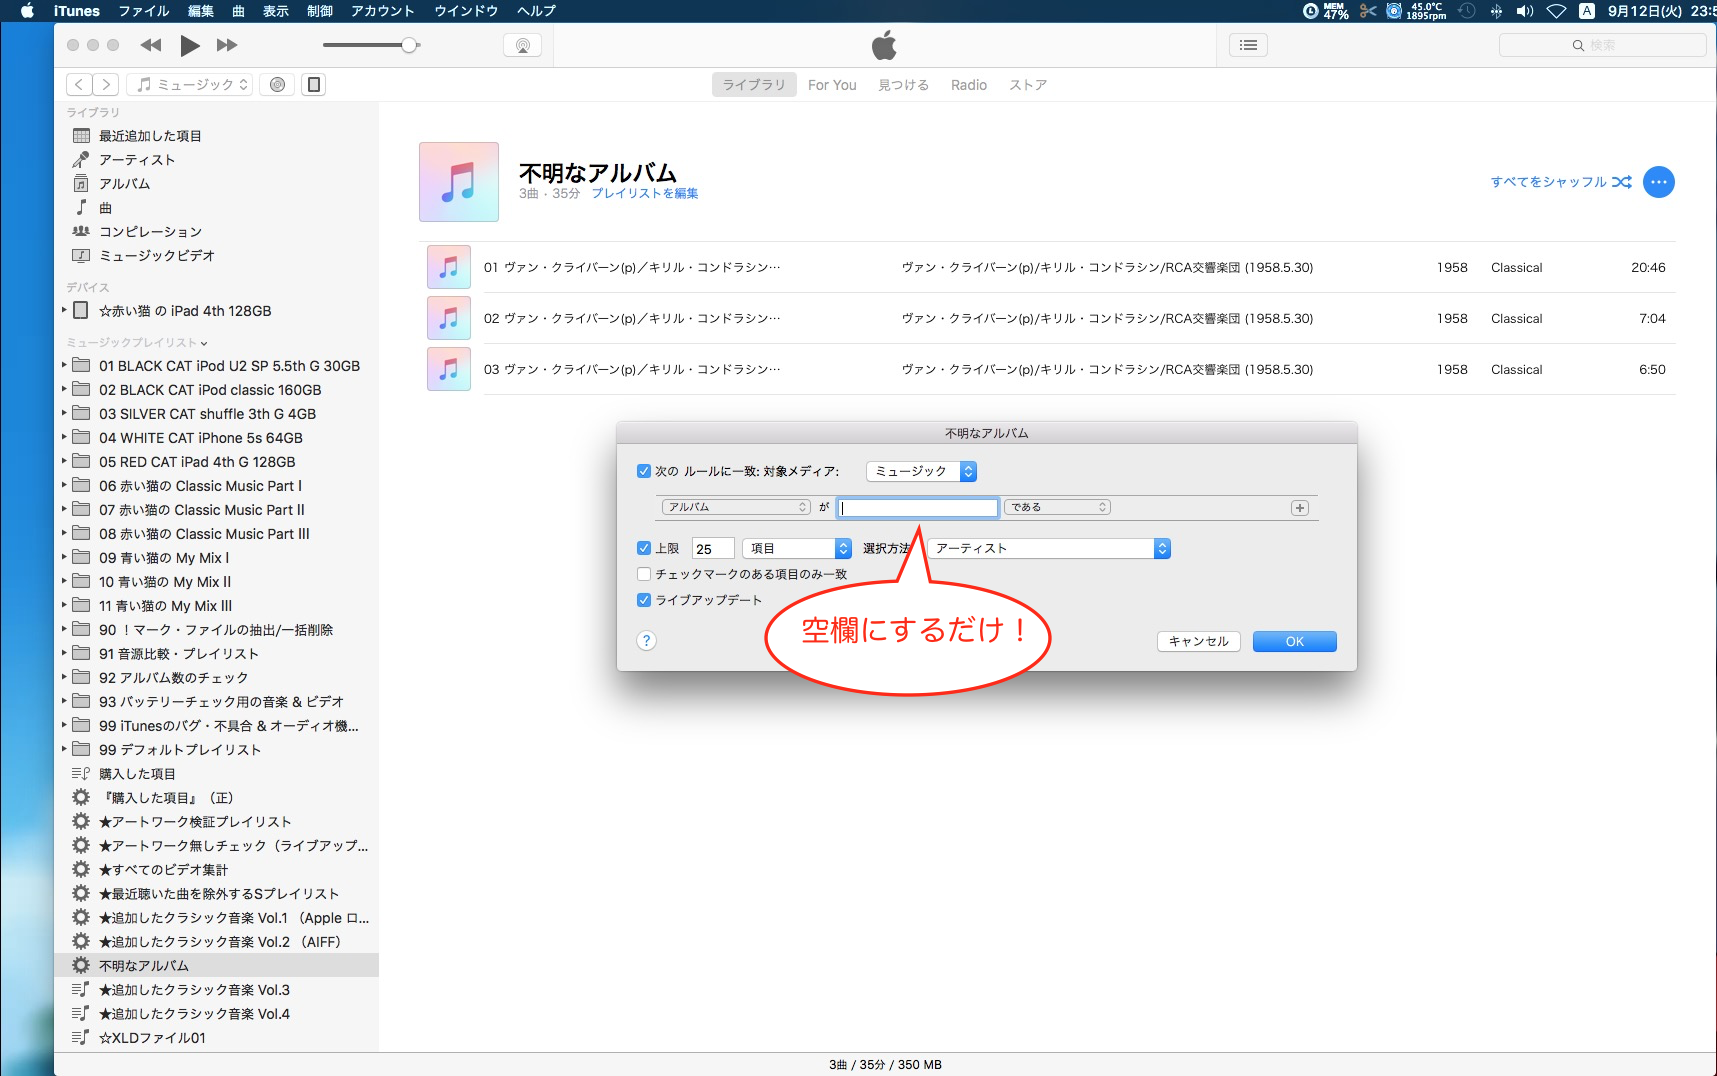Click the プレイリストを編集 link
1717x1076 pixels.
[x=645, y=194]
